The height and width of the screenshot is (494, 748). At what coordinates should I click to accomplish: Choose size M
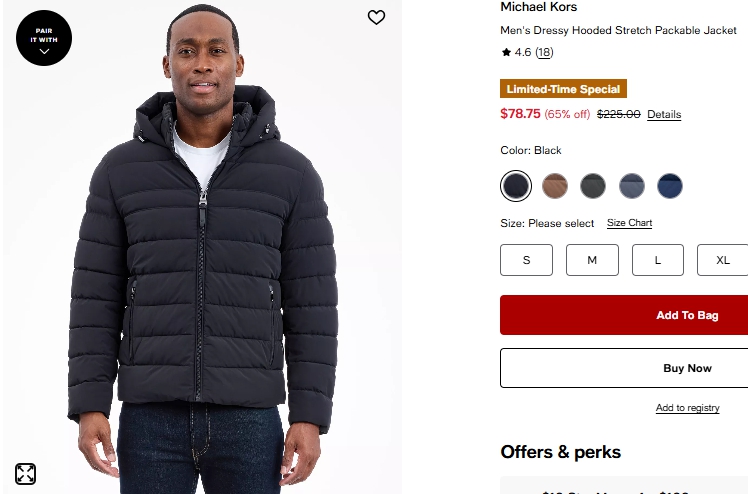click(592, 260)
